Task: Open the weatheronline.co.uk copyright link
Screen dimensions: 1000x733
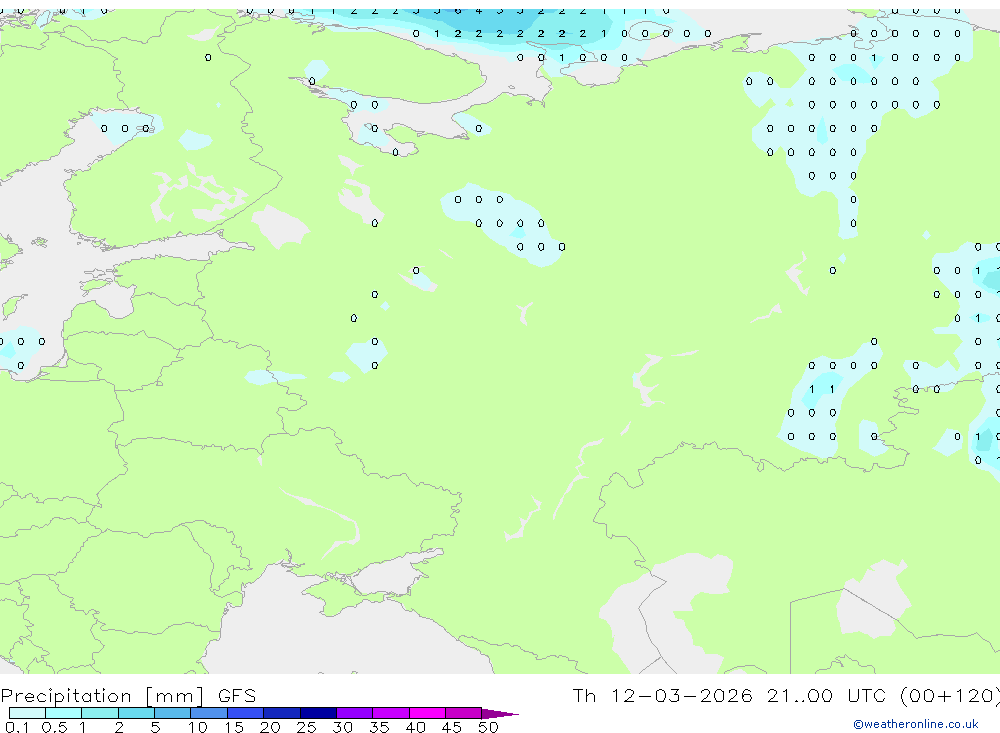Action: pyautogui.click(x=916, y=724)
